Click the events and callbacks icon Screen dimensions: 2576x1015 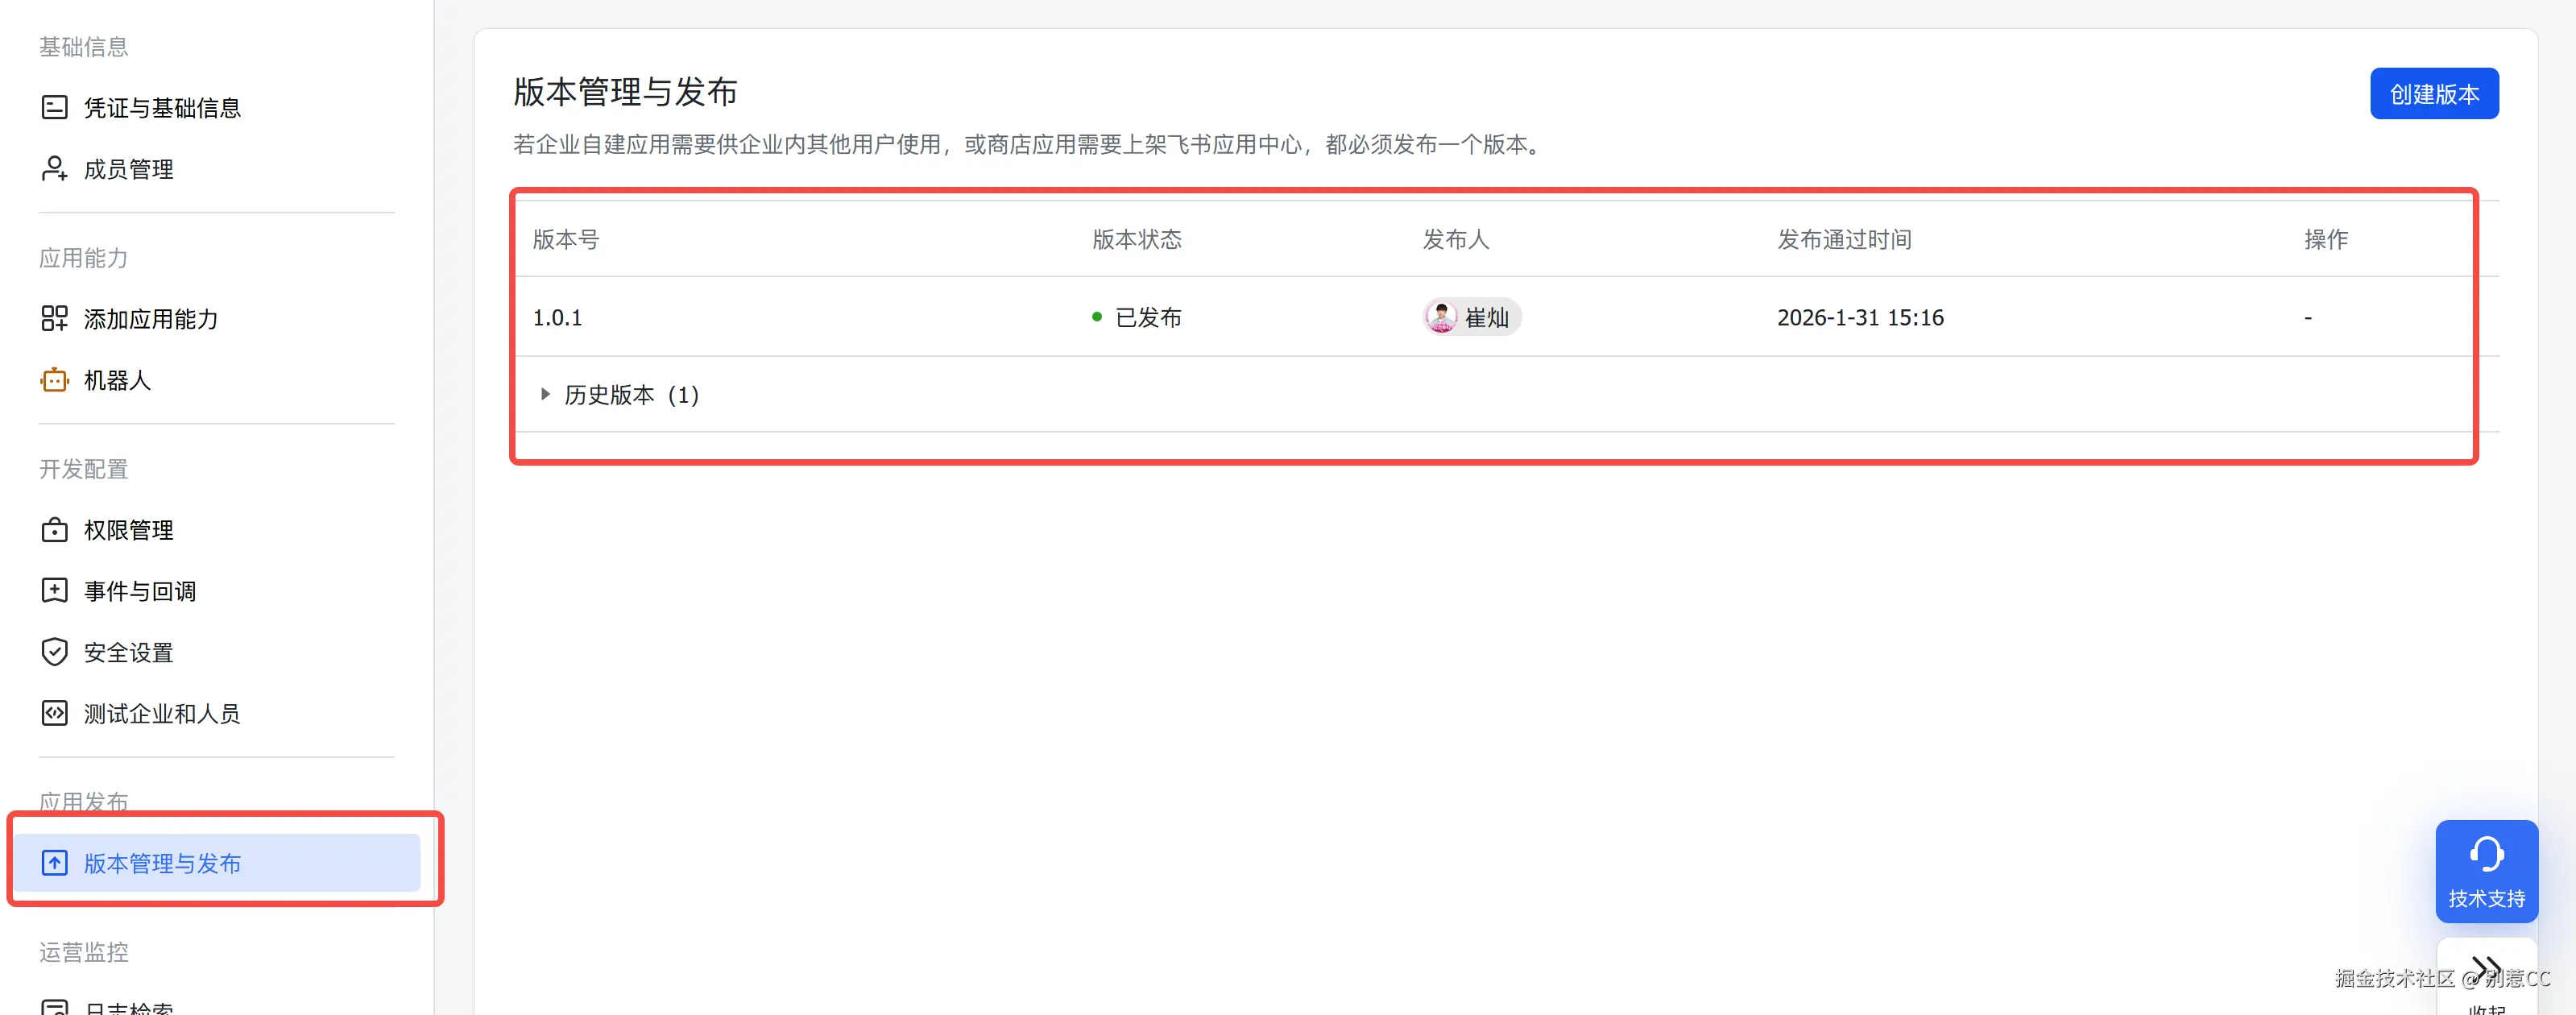coord(54,591)
